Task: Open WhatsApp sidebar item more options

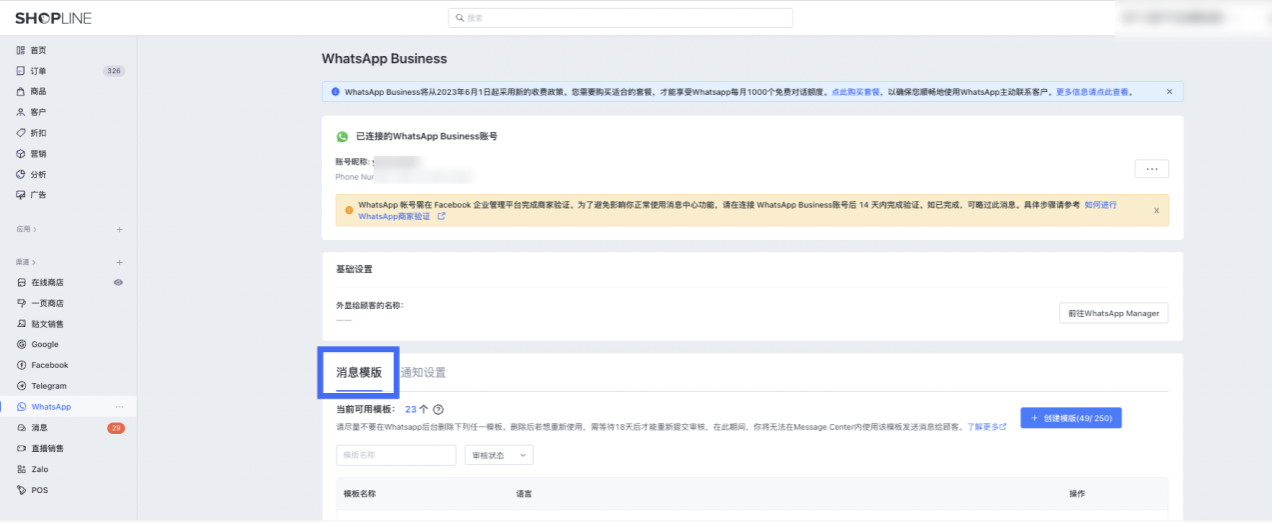Action: click(x=119, y=407)
